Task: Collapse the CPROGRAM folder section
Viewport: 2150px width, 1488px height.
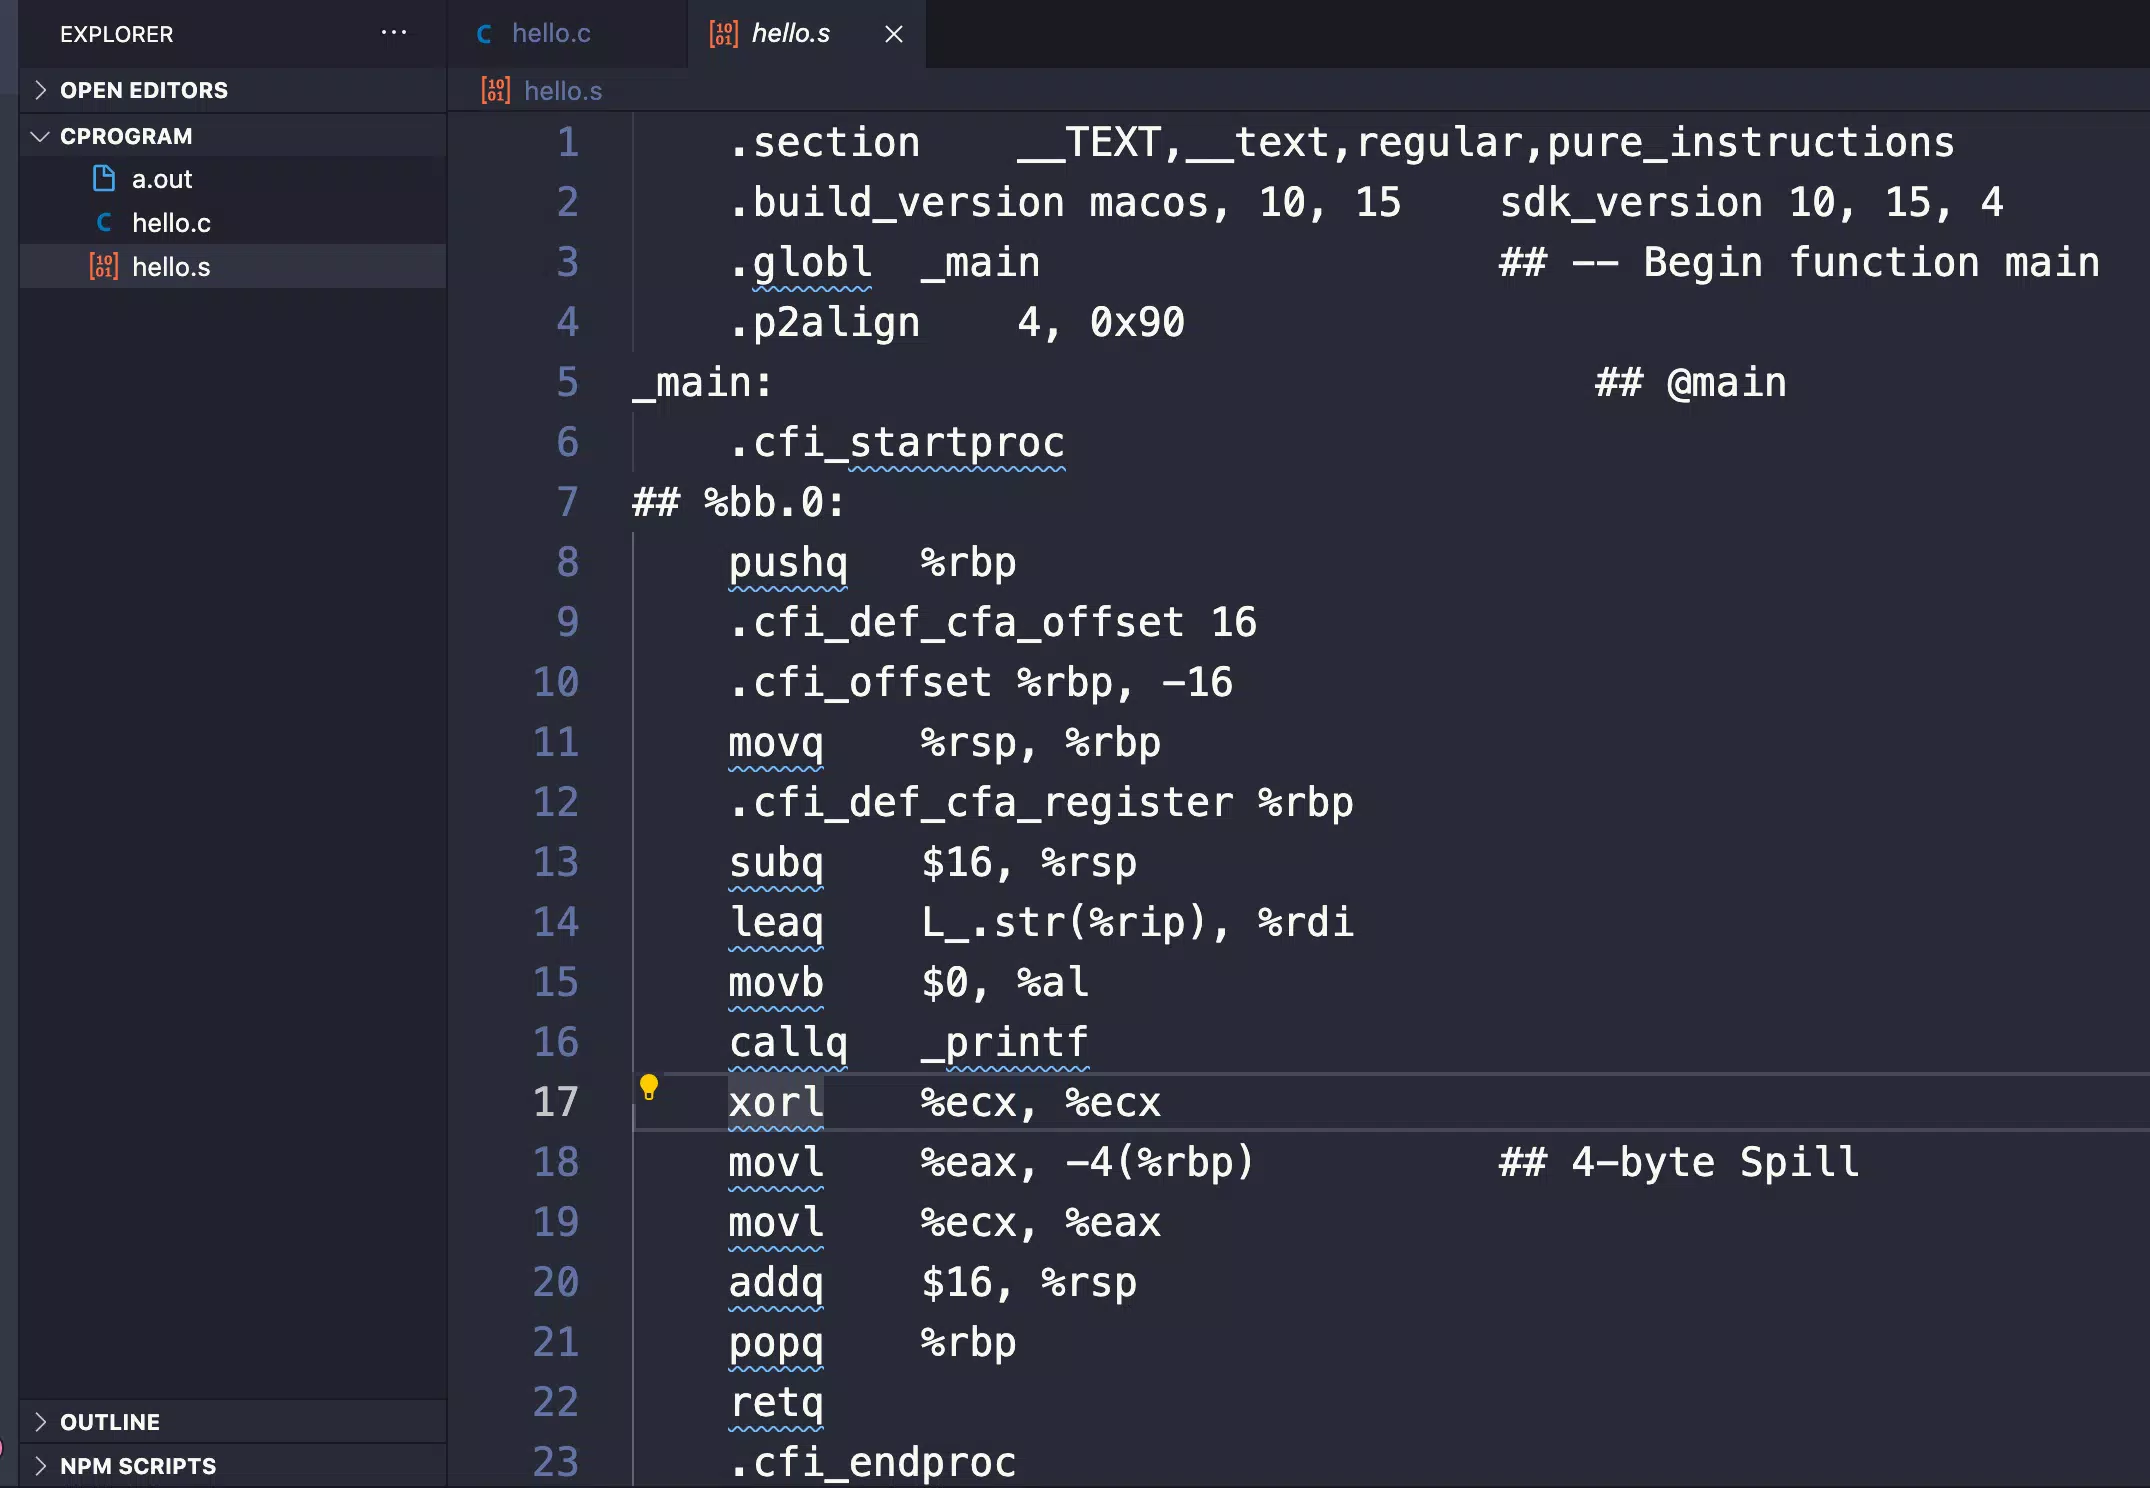Action: coord(233,136)
